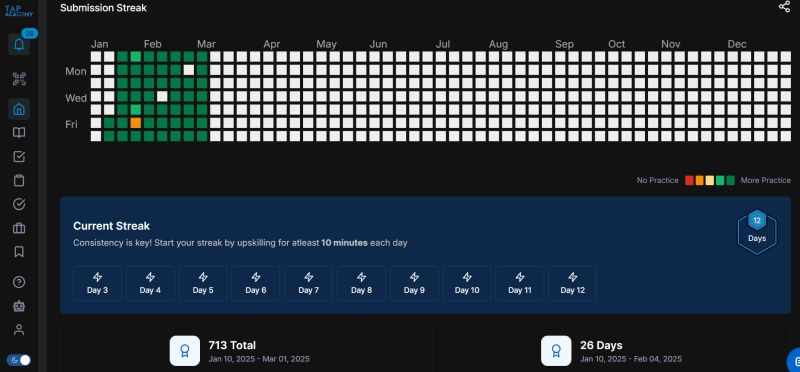The height and width of the screenshot is (372, 800).
Task: Click the red legend color swatch
Action: pos(689,181)
